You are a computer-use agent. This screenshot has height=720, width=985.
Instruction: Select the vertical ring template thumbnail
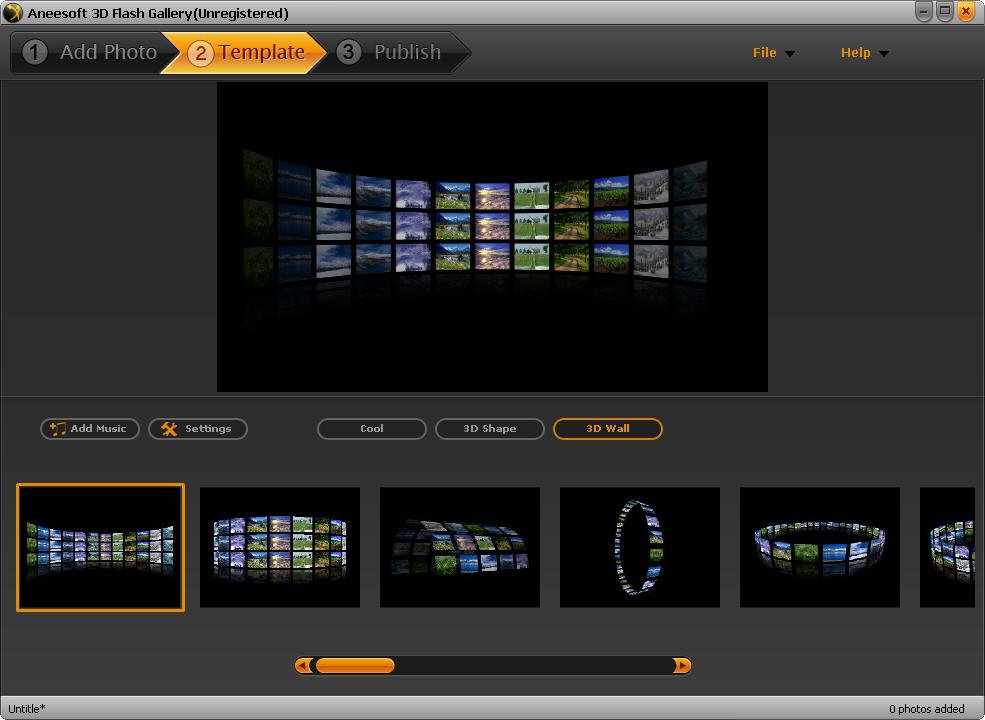pos(640,547)
